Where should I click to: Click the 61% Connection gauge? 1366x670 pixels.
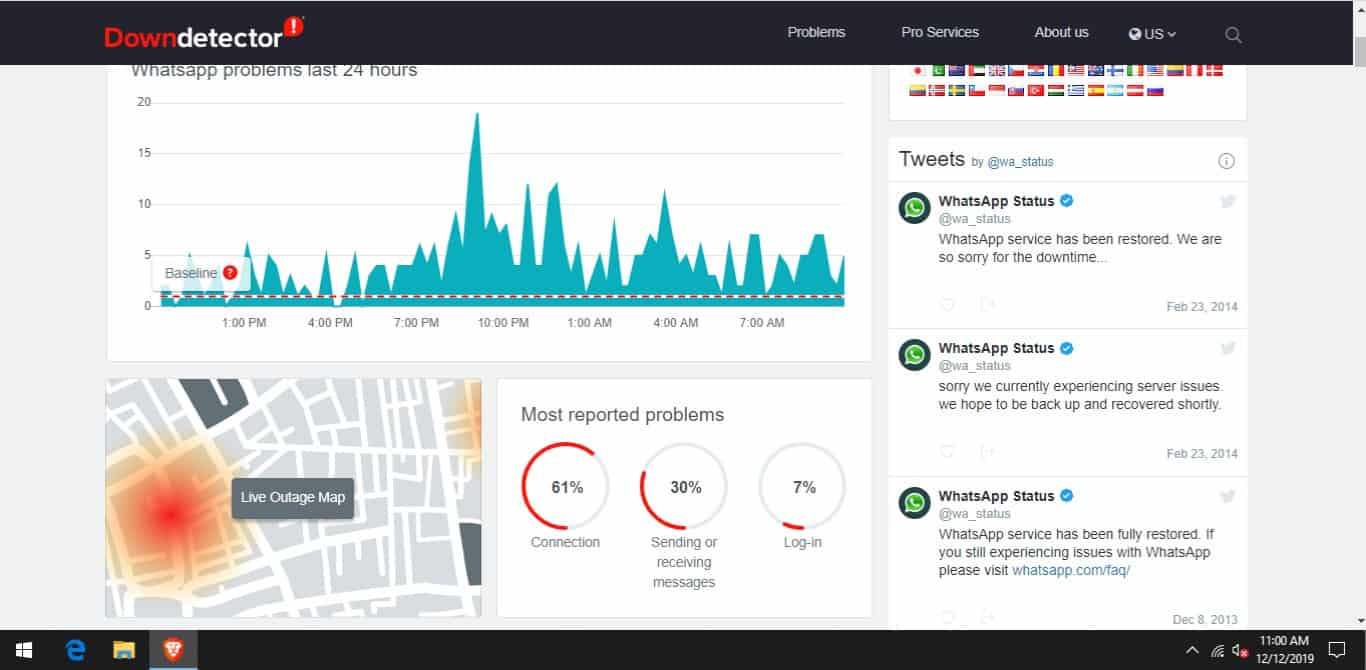[566, 487]
